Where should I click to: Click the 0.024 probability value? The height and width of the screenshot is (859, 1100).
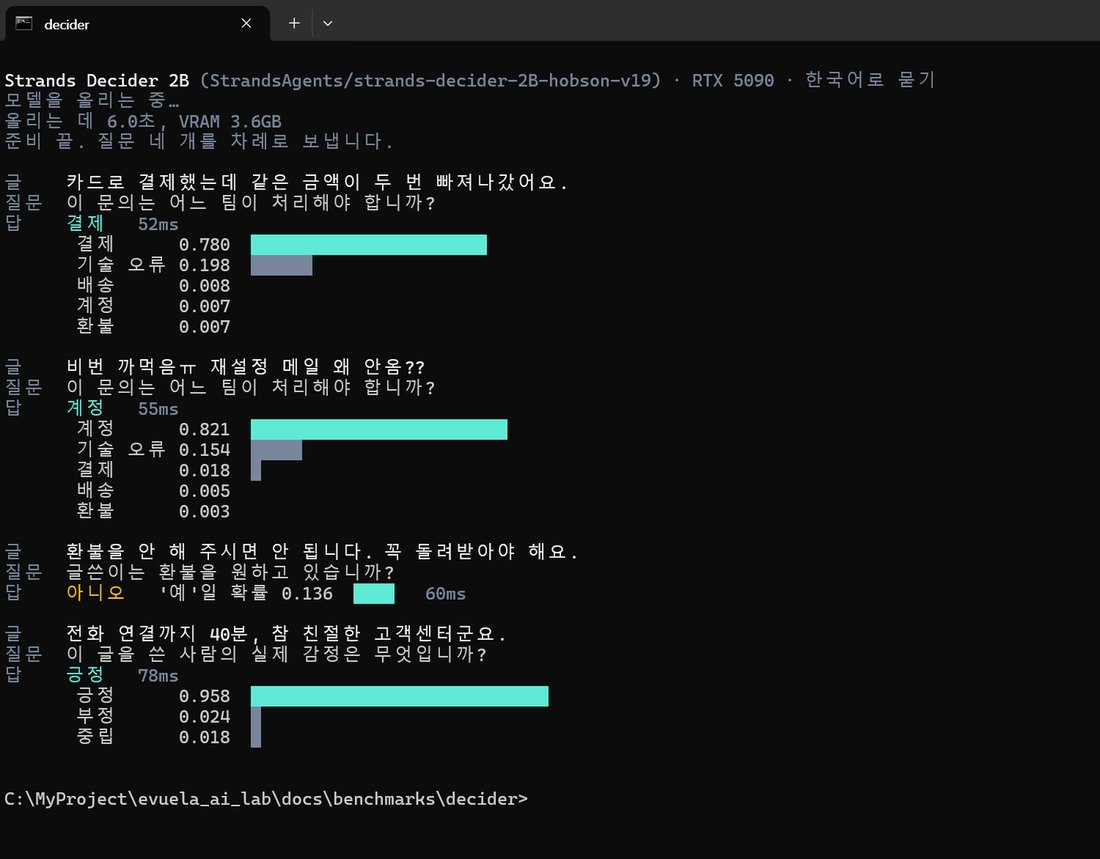[204, 717]
